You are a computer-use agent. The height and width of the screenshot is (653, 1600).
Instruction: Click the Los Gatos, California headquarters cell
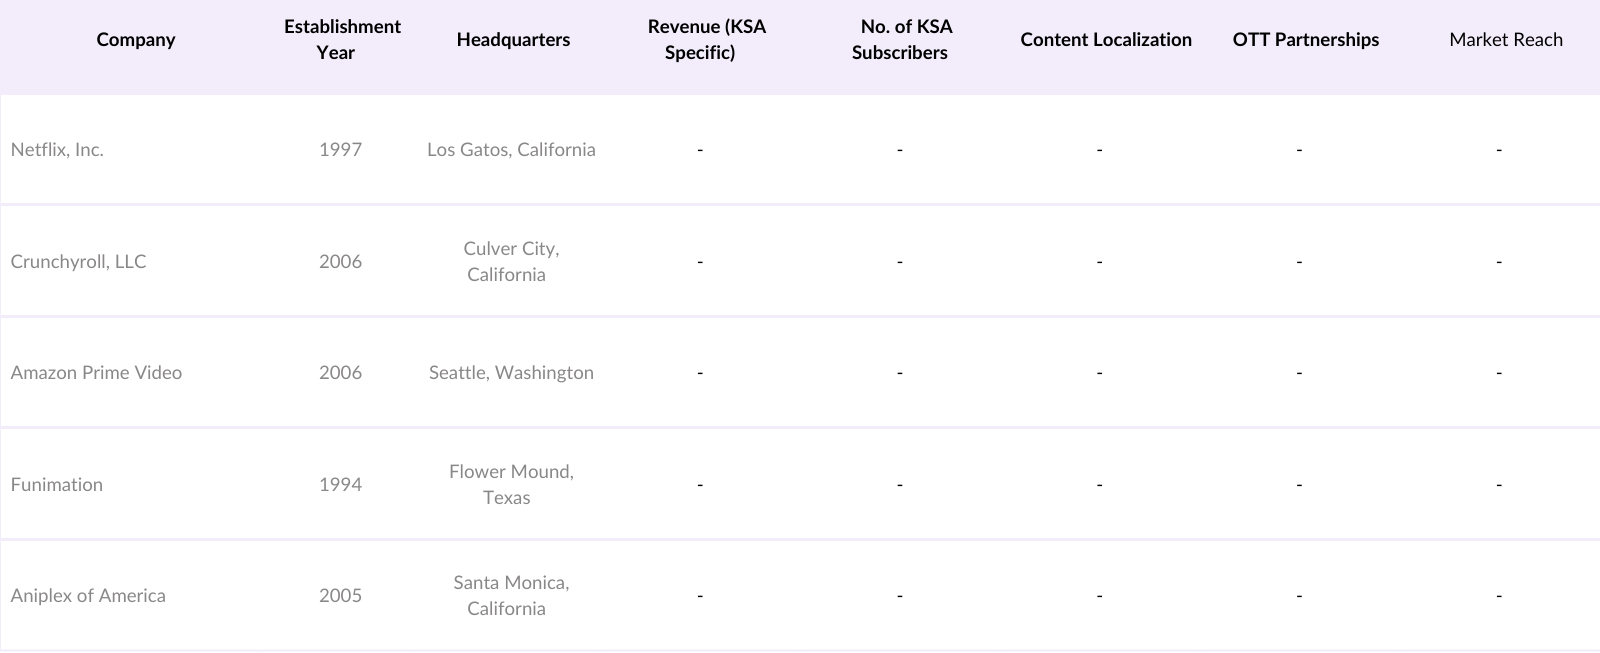pos(511,150)
